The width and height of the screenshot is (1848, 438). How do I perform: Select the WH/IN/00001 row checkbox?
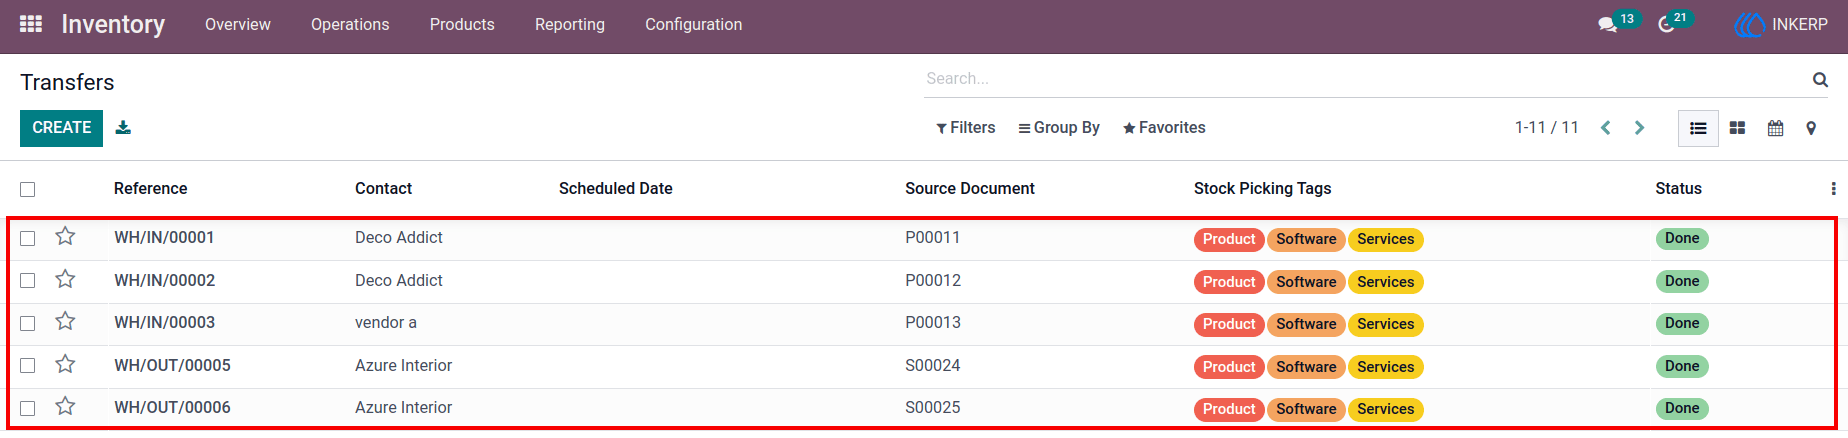click(x=28, y=238)
